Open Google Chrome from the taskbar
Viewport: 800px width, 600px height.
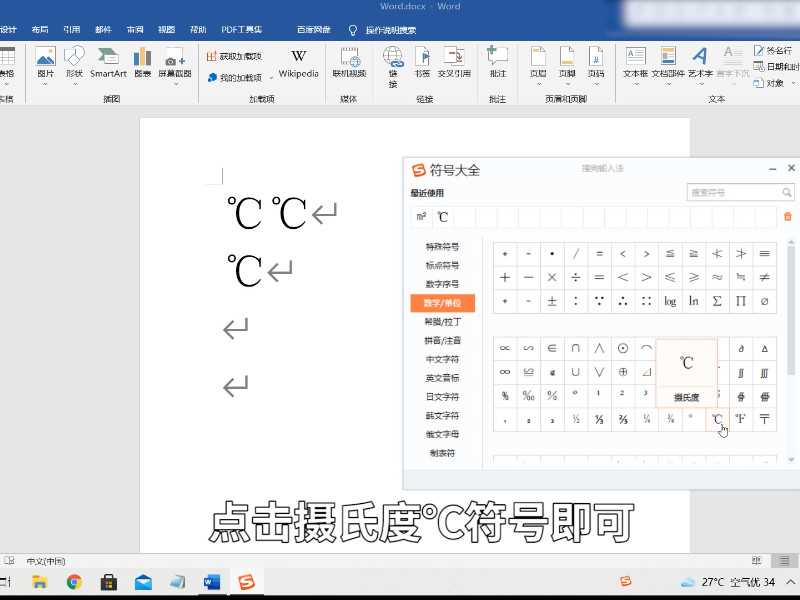74,582
